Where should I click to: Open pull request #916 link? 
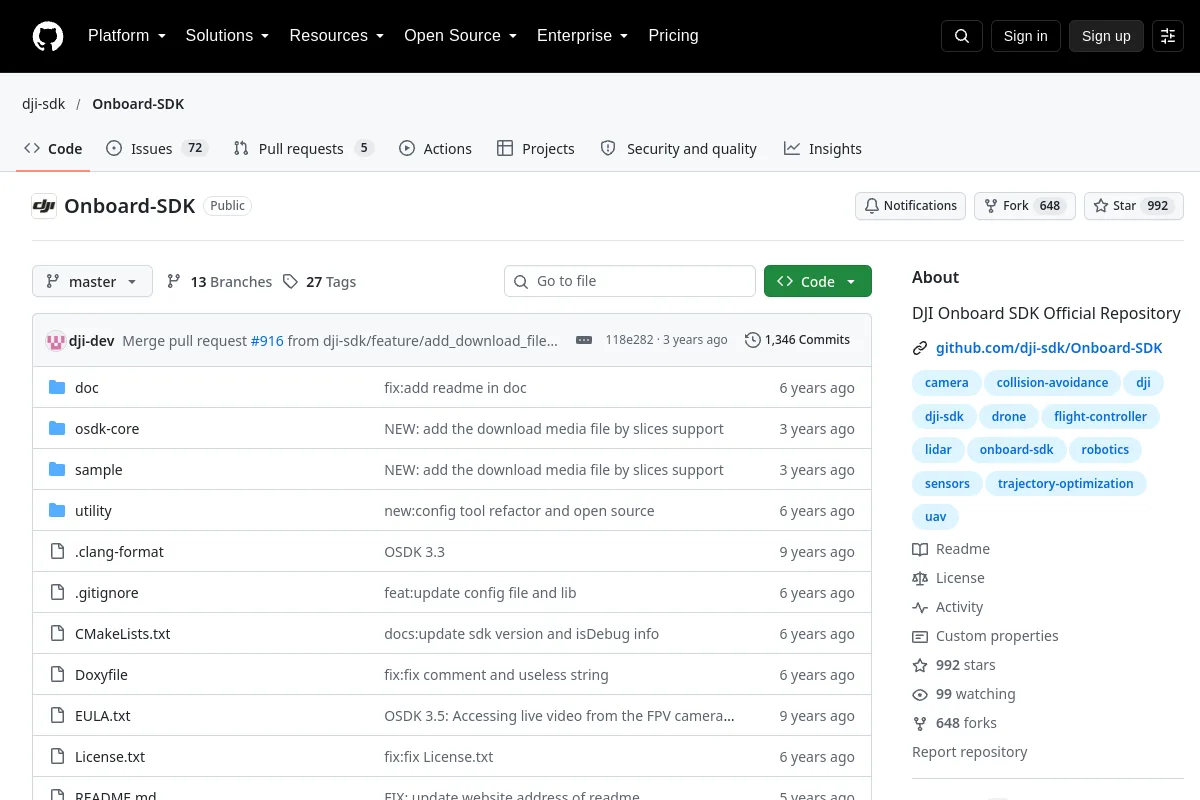click(x=267, y=341)
